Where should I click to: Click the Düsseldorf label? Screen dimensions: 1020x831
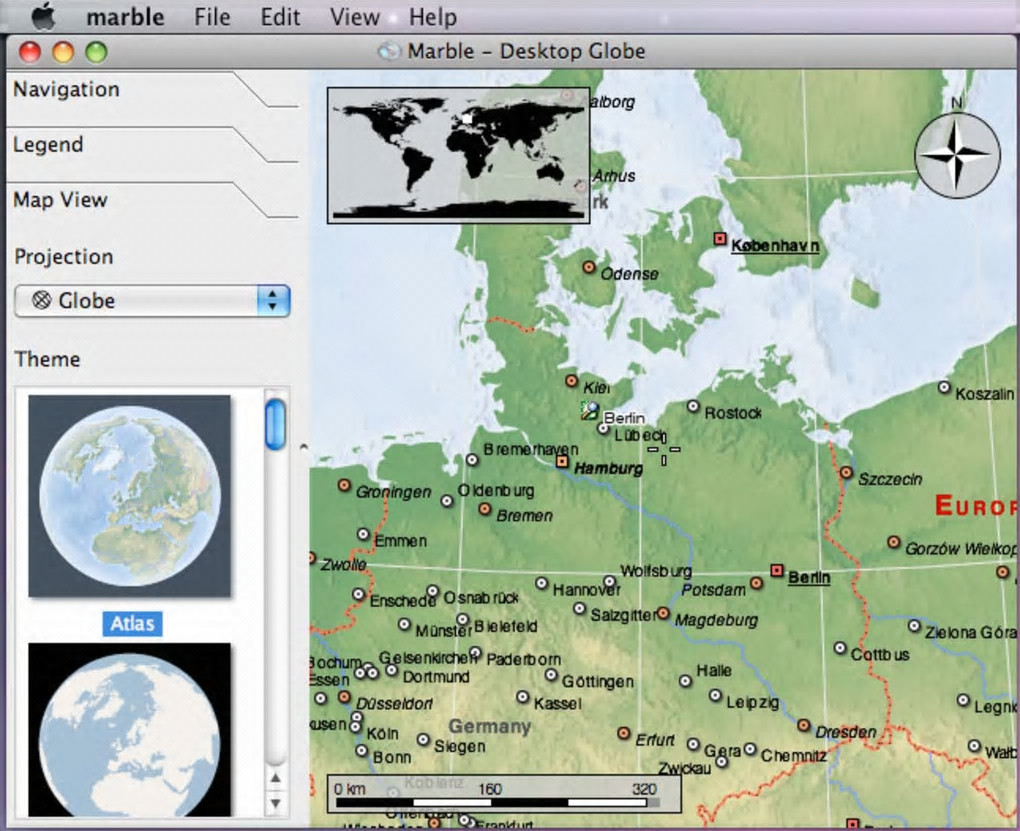point(394,703)
